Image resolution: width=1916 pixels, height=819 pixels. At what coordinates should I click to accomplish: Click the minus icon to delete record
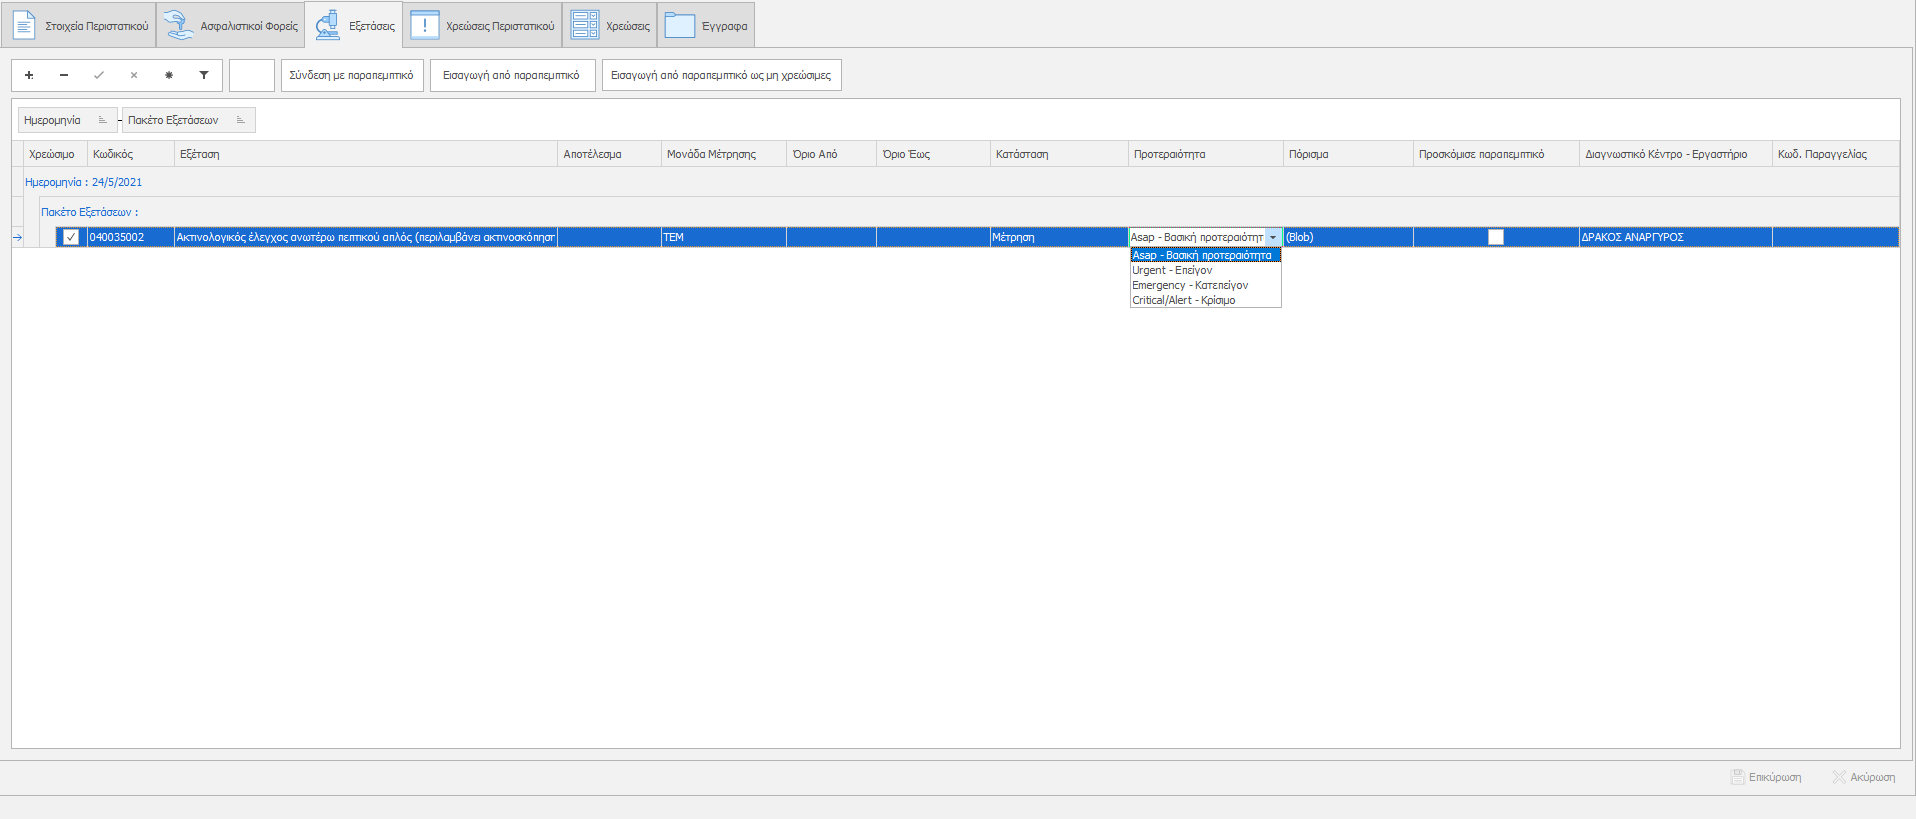click(x=64, y=75)
